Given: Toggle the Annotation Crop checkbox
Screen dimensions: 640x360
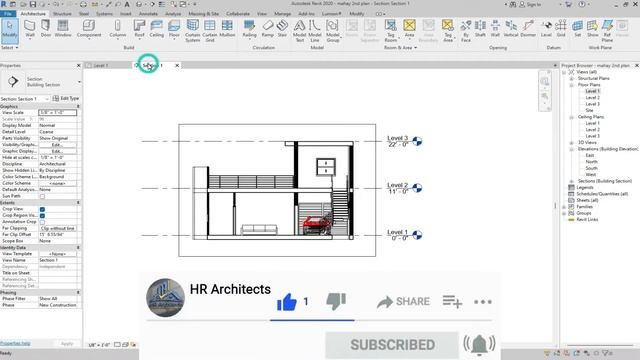Looking at the screenshot, I should 42,222.
